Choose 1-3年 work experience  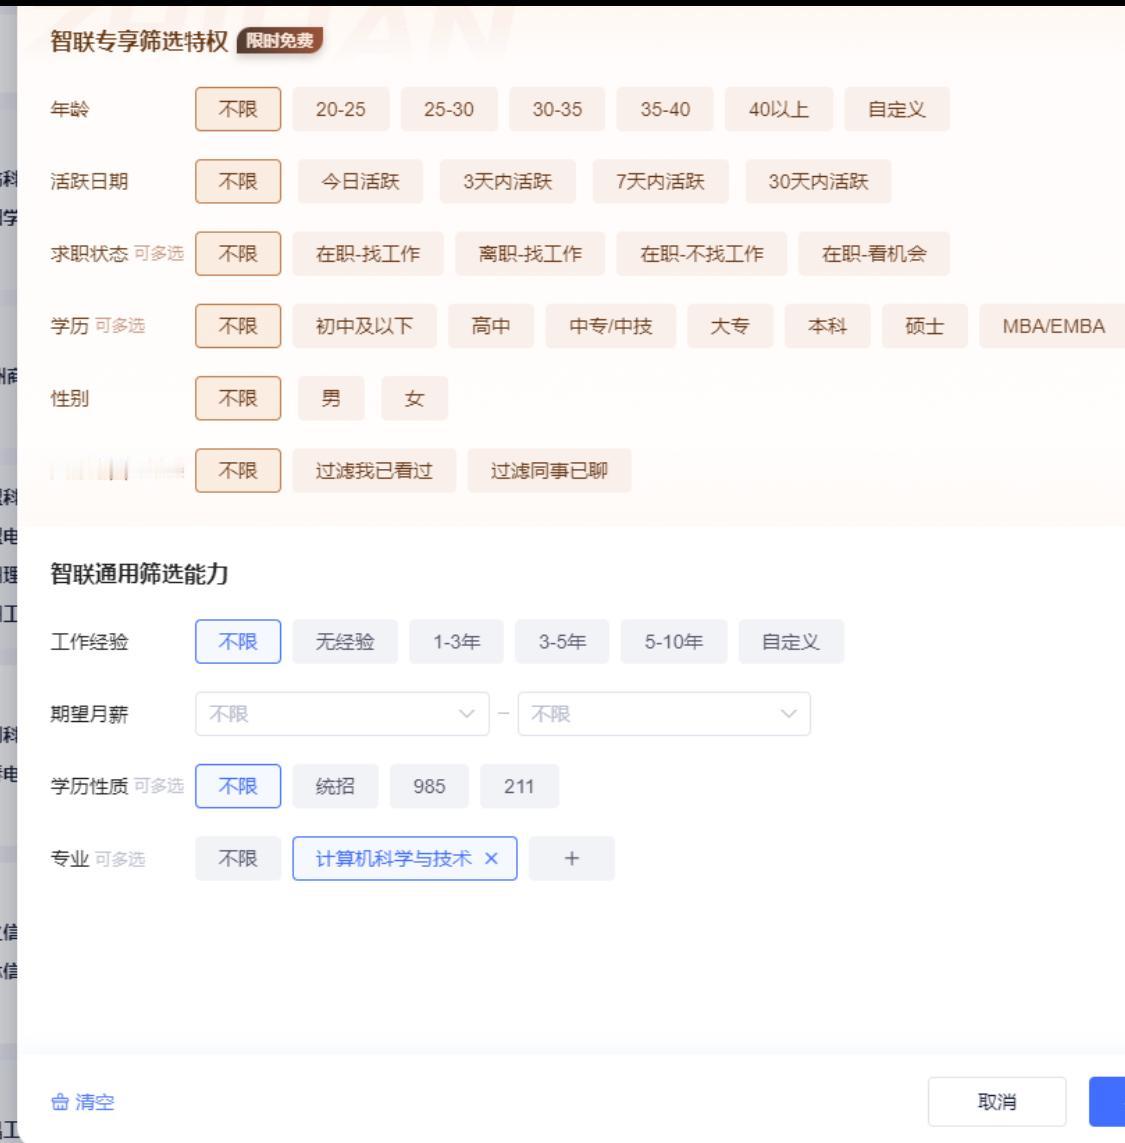point(456,641)
